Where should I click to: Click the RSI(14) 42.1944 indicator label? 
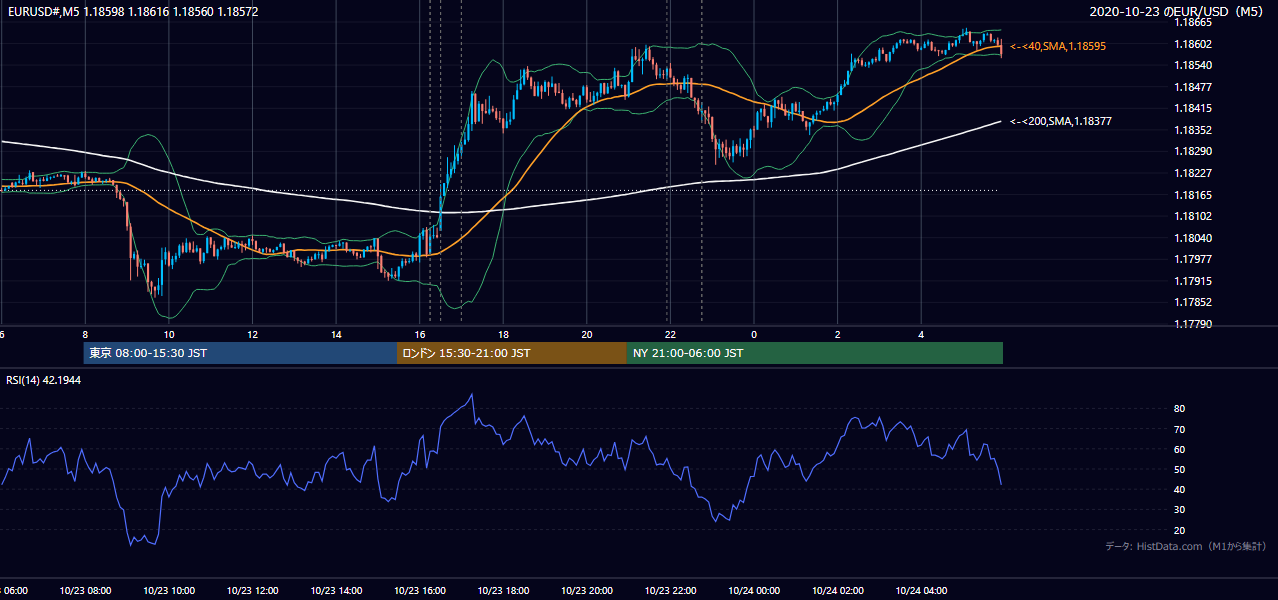pos(44,380)
